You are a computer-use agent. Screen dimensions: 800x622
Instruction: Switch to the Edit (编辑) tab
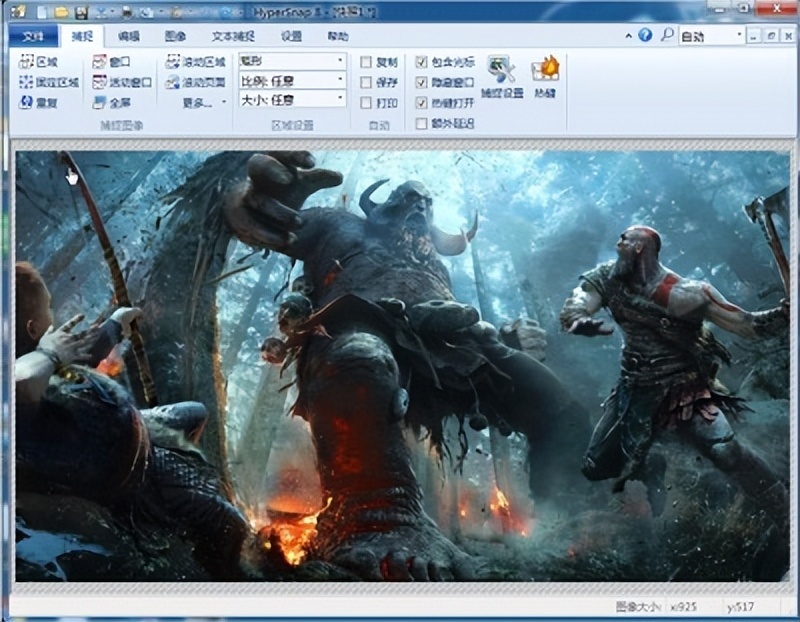(129, 36)
